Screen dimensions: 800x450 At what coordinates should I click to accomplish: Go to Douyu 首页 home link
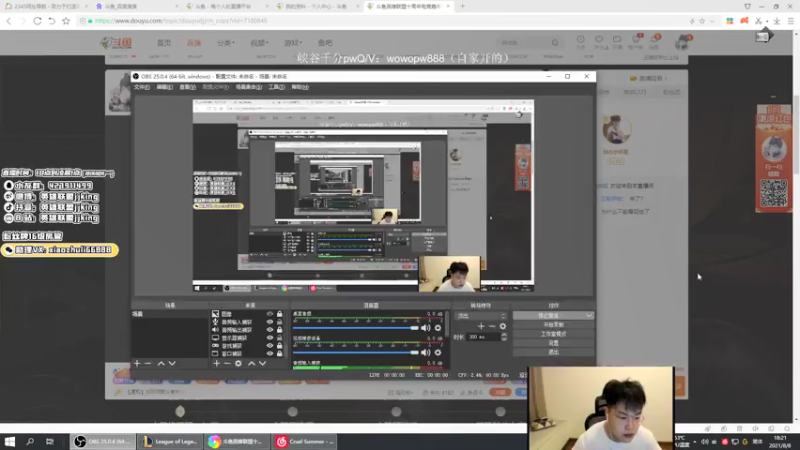coord(164,43)
